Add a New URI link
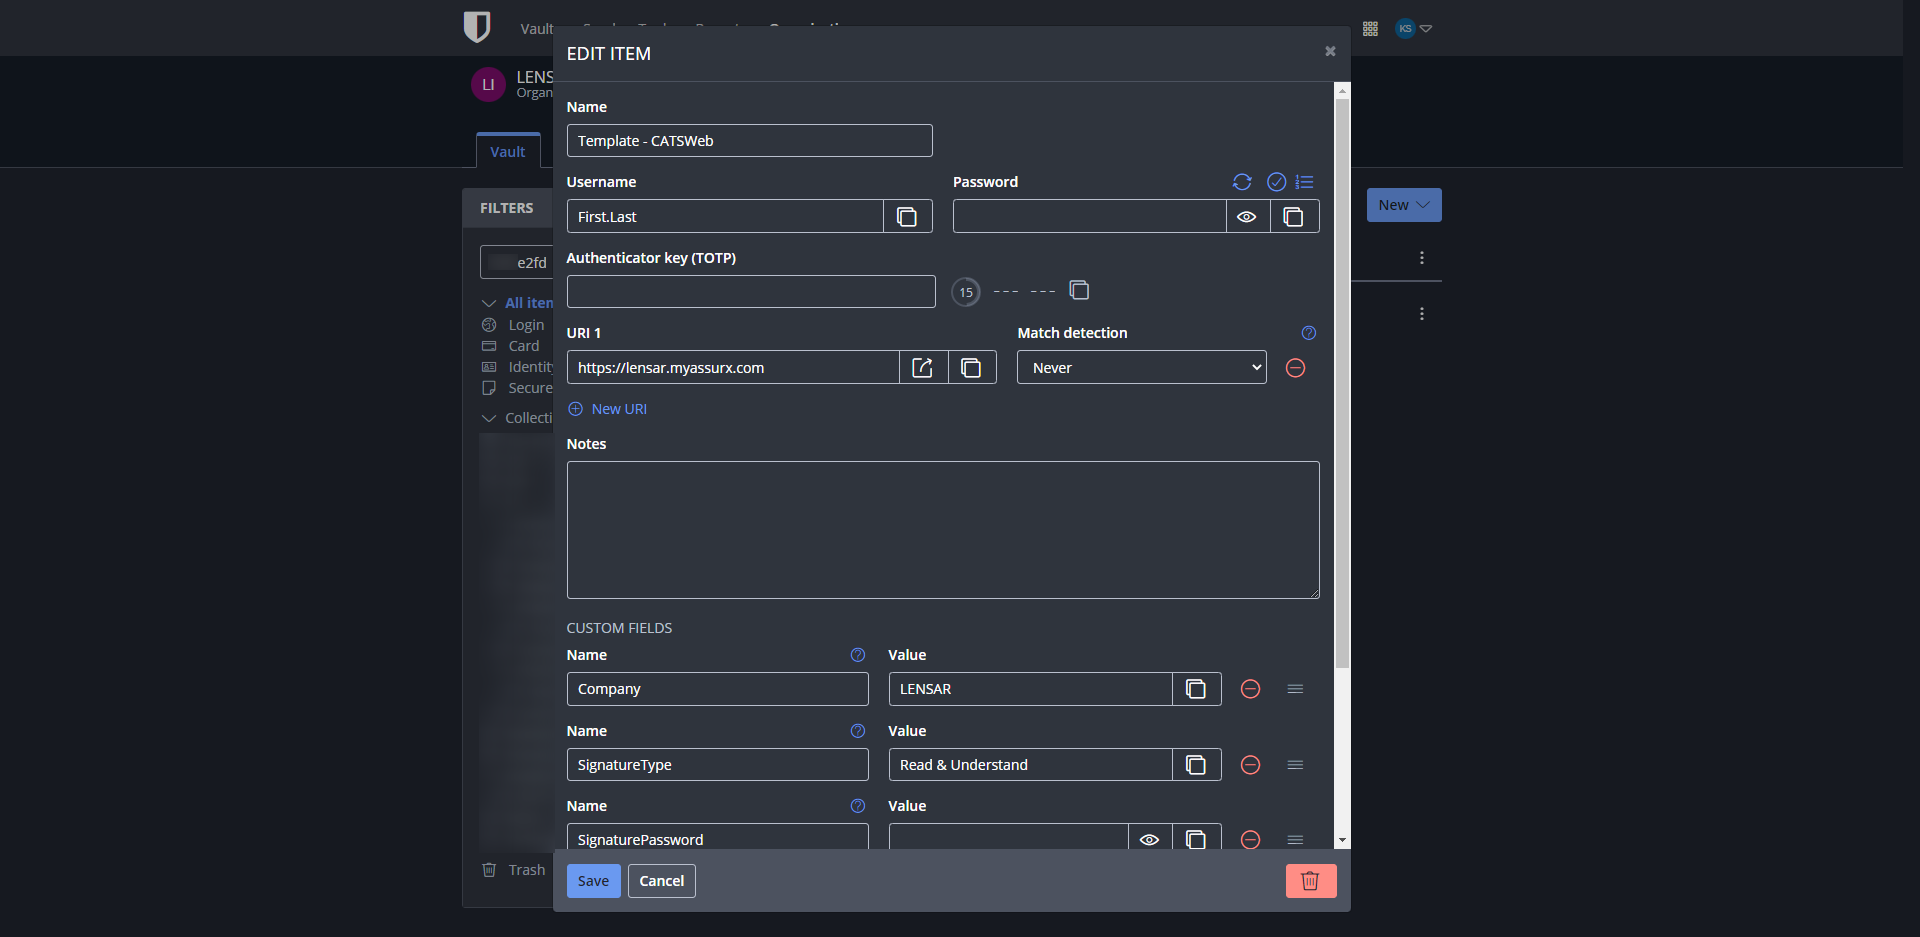 pos(607,408)
